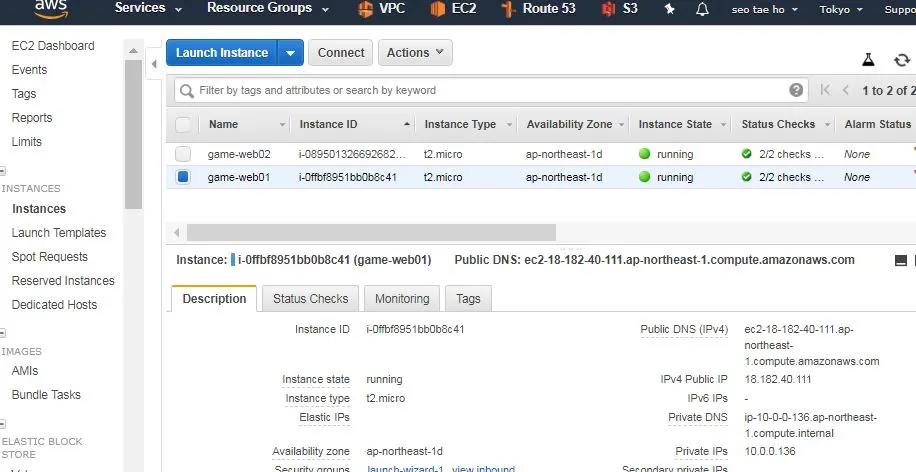Open the notifications bell

tap(703, 9)
